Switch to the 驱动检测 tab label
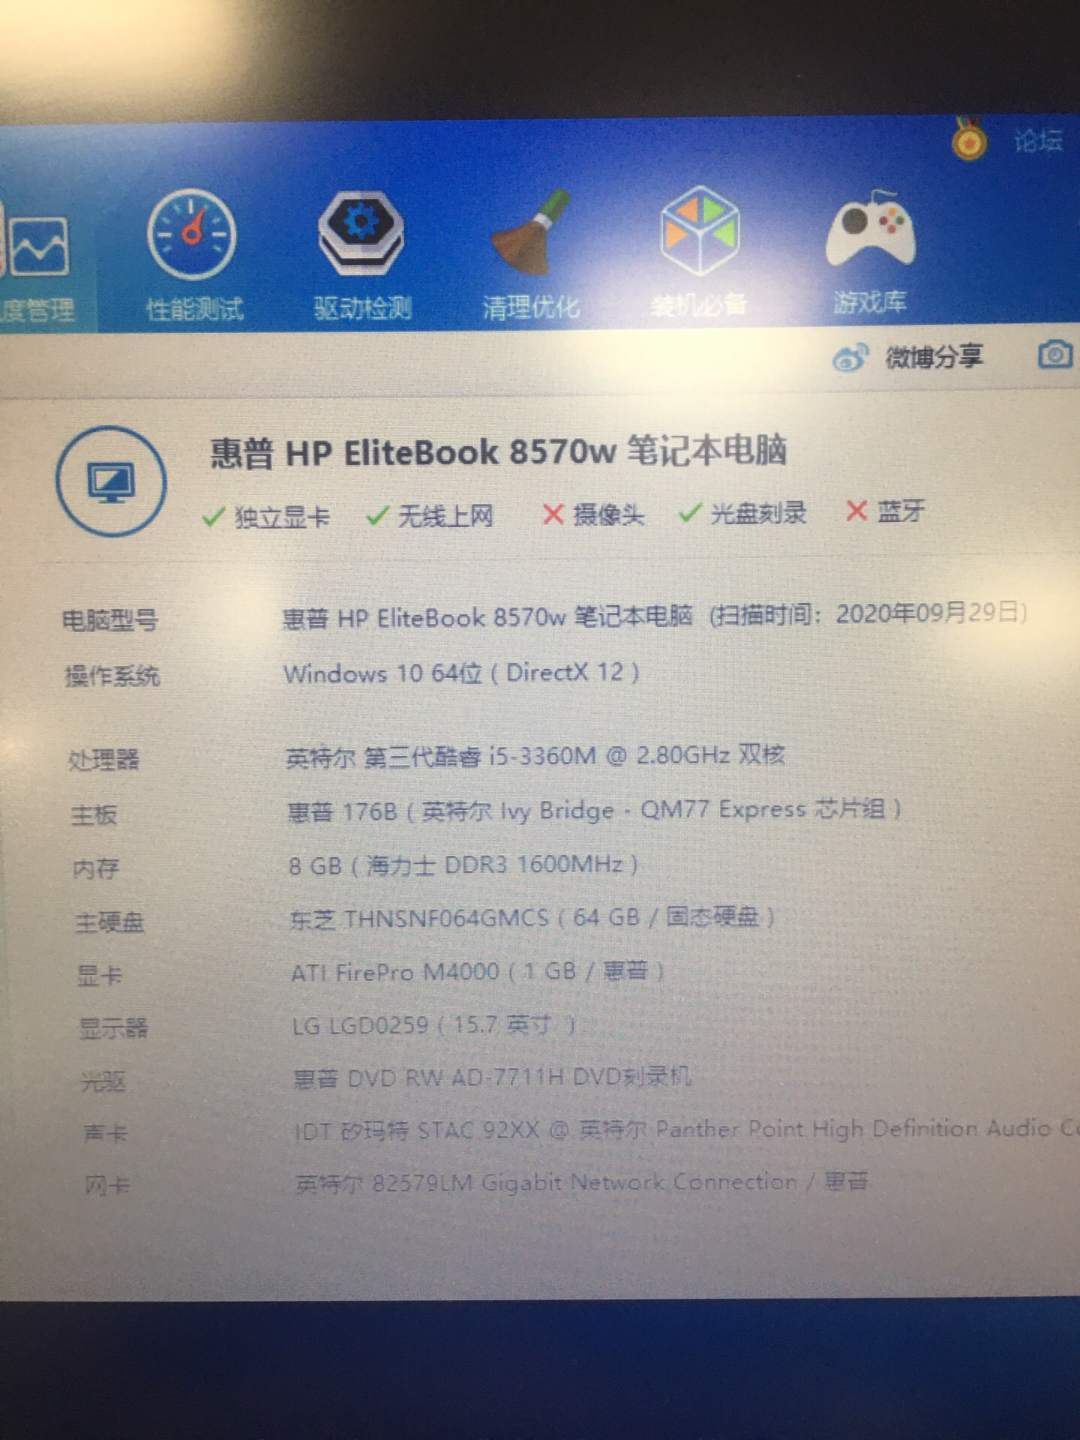This screenshot has height=1440, width=1080. [363, 307]
